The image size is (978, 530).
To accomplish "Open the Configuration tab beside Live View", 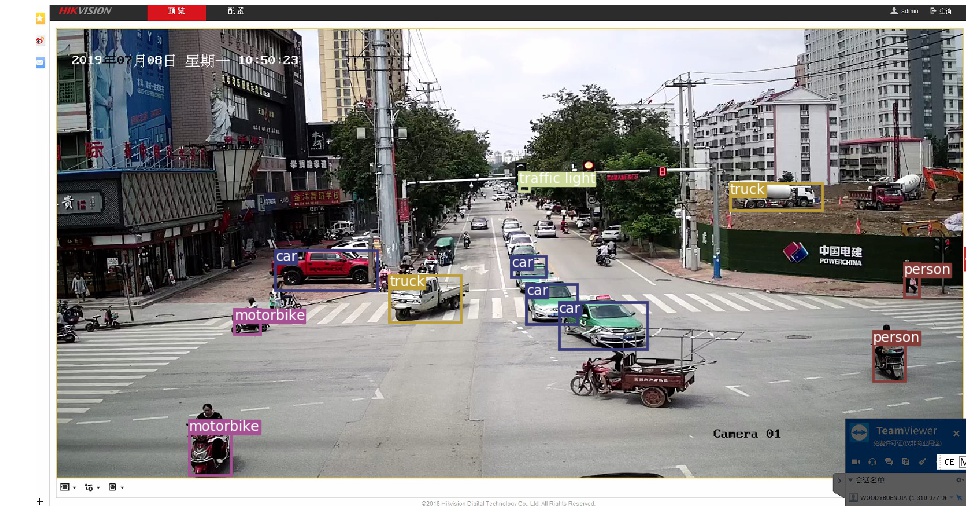I will point(235,11).
